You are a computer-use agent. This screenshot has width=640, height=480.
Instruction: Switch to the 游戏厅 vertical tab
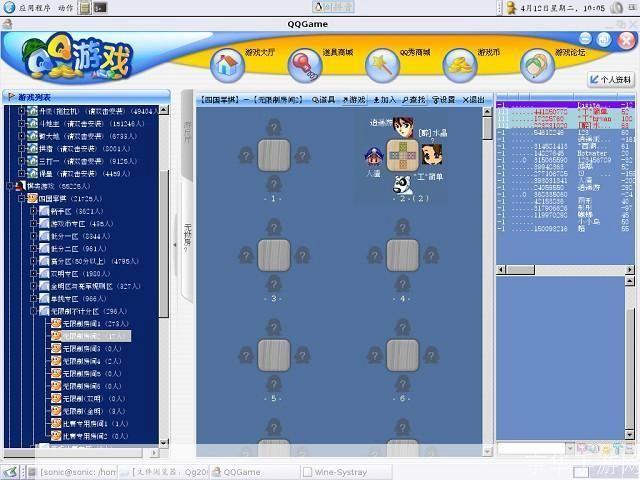[x=187, y=133]
